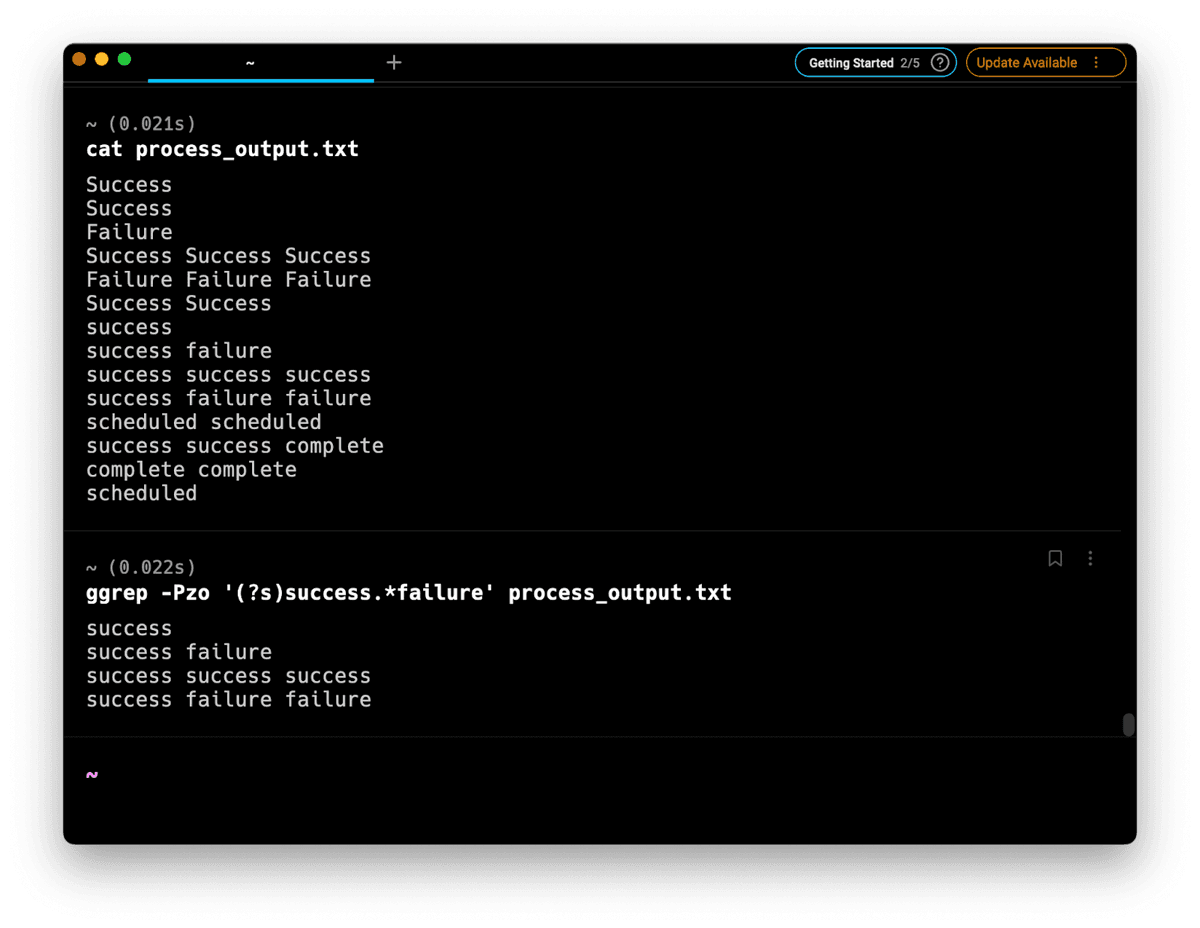Click the "scheduled scheduled" output line

203,422
